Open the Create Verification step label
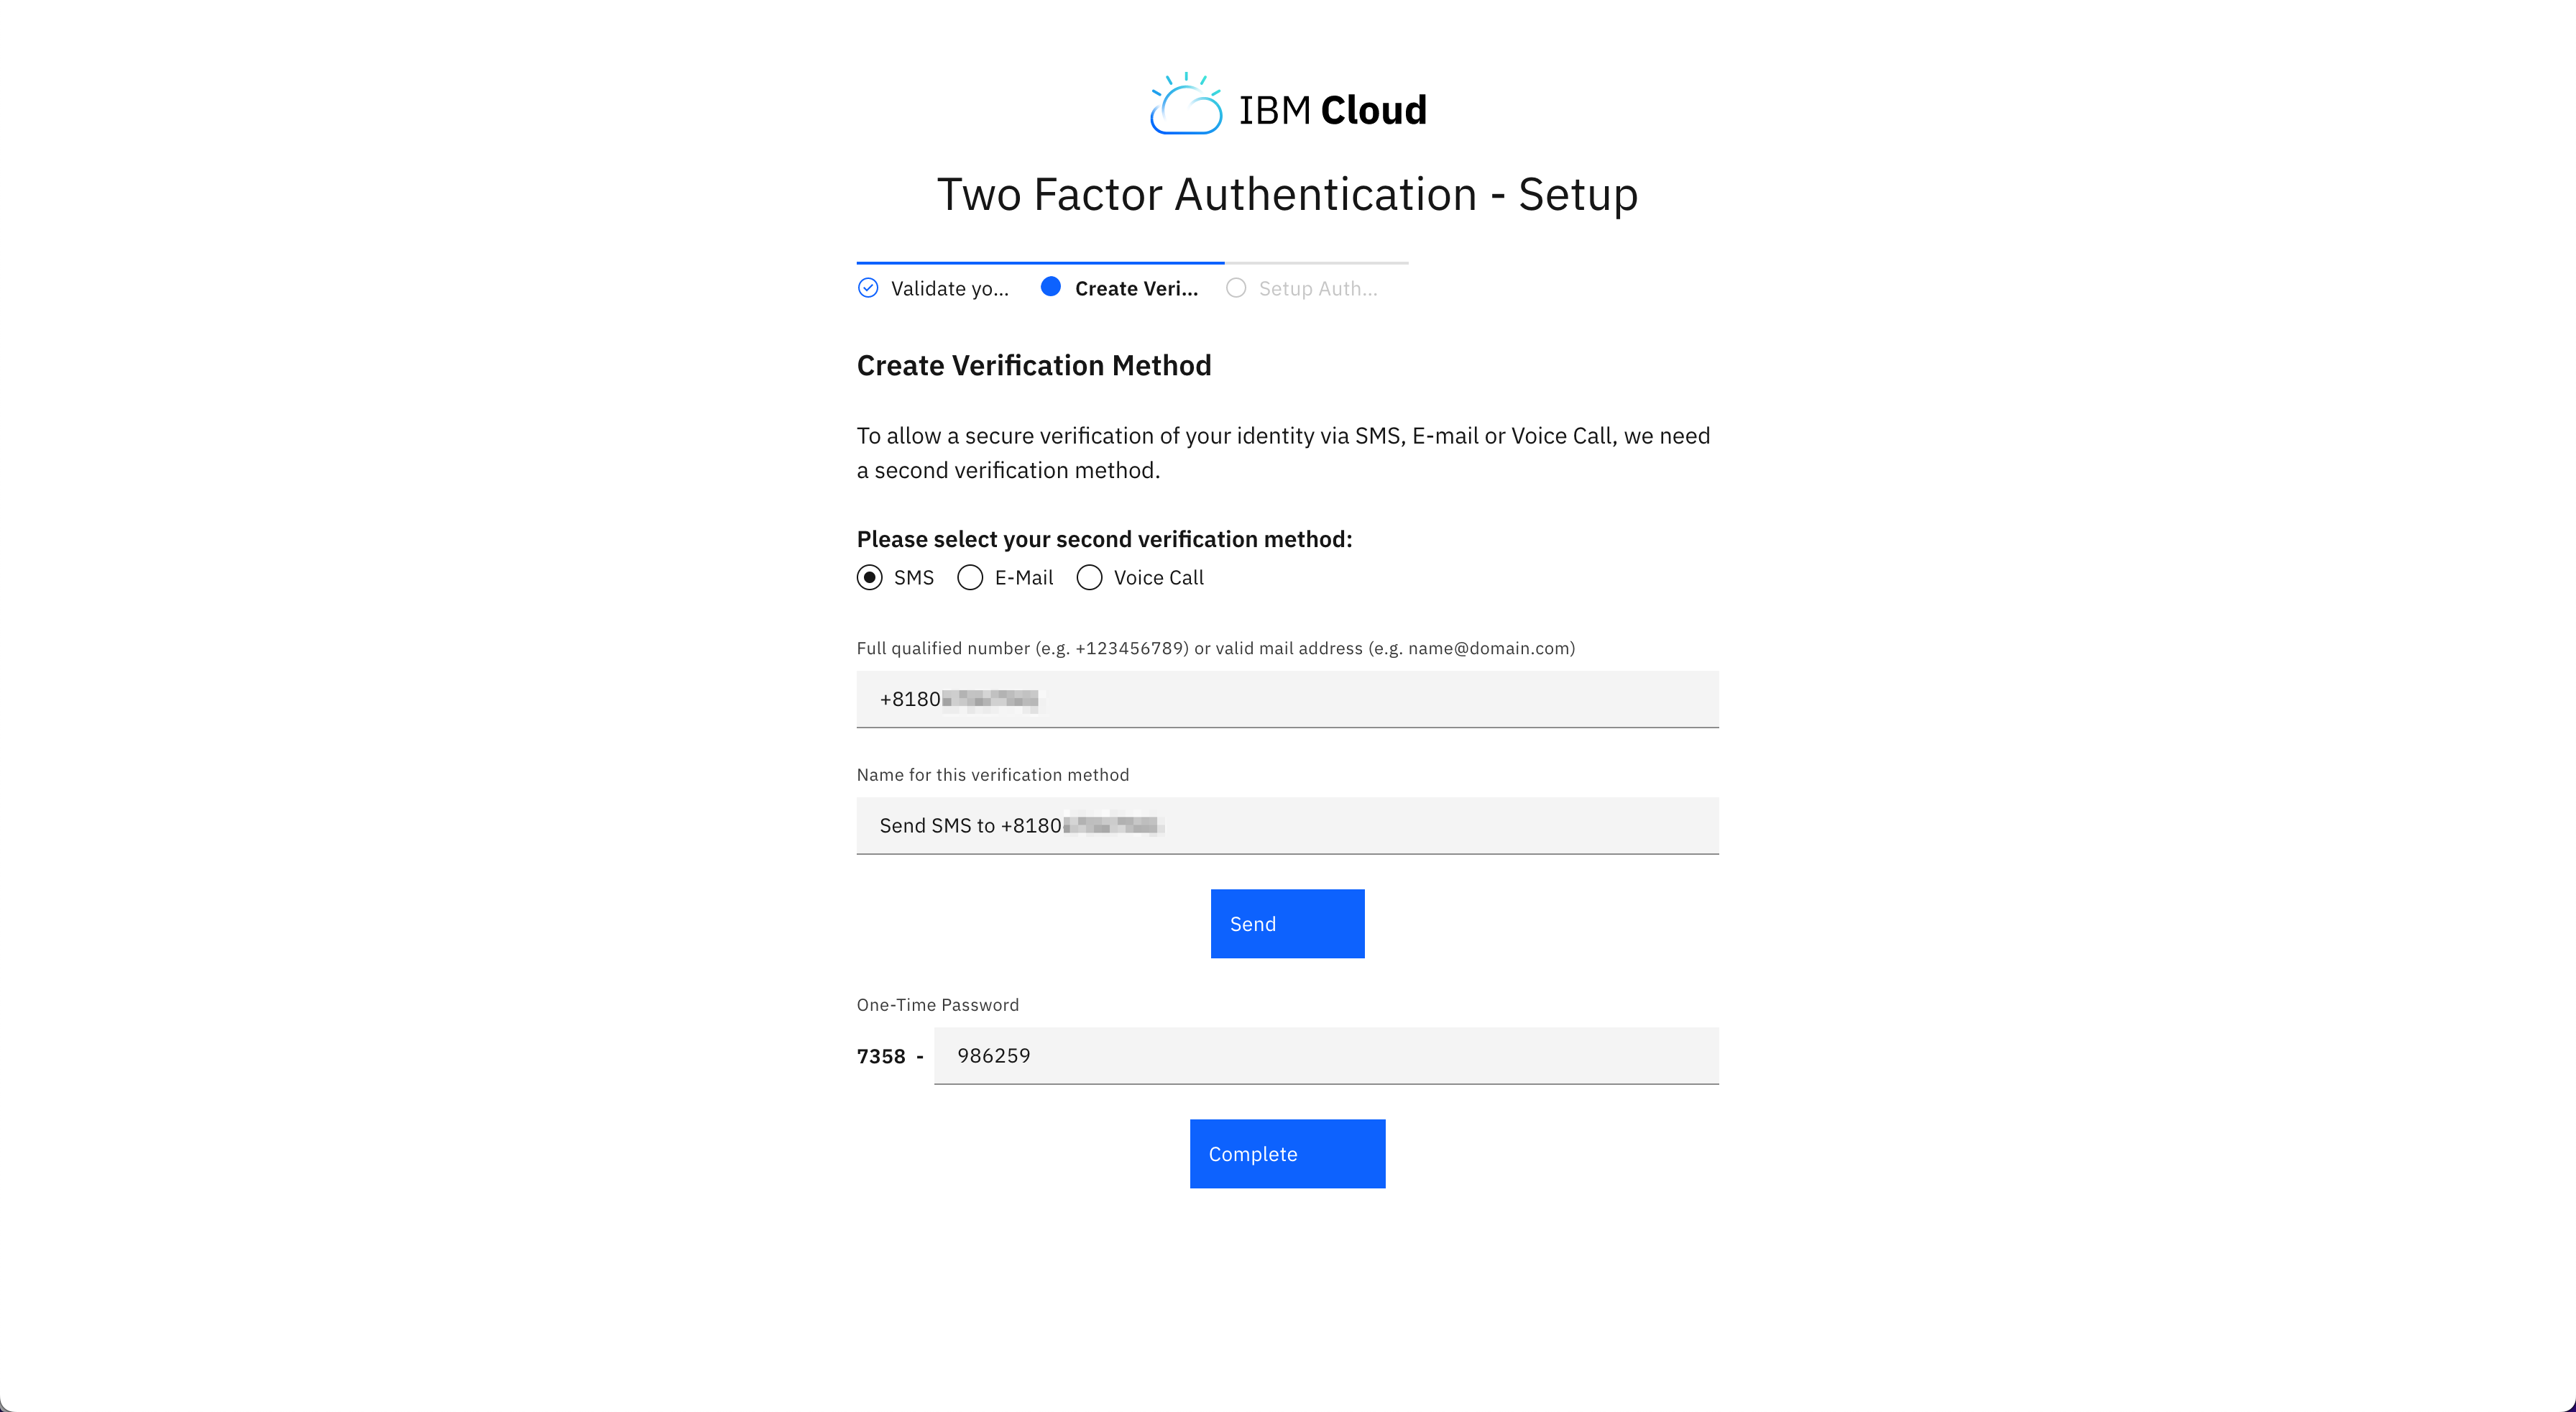Viewport: 2576px width, 1412px height. click(1136, 288)
